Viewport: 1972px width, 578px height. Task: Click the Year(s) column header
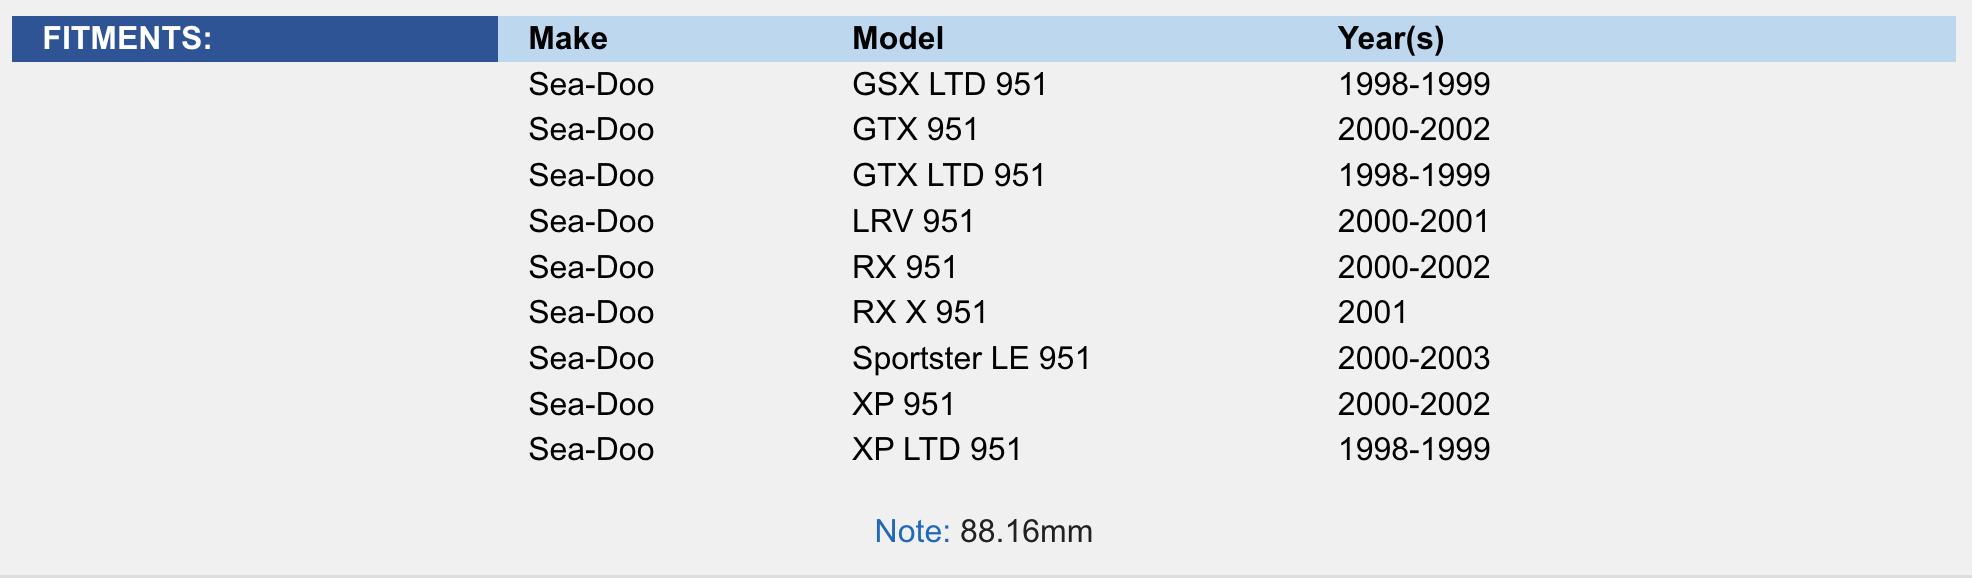point(1390,39)
